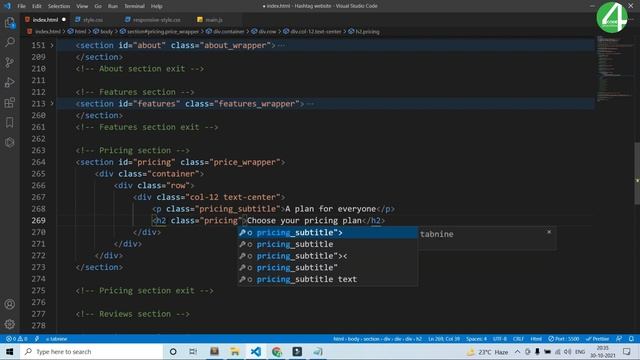Click the tabnine status bar item
640x360 pixels.
click(x=56, y=339)
